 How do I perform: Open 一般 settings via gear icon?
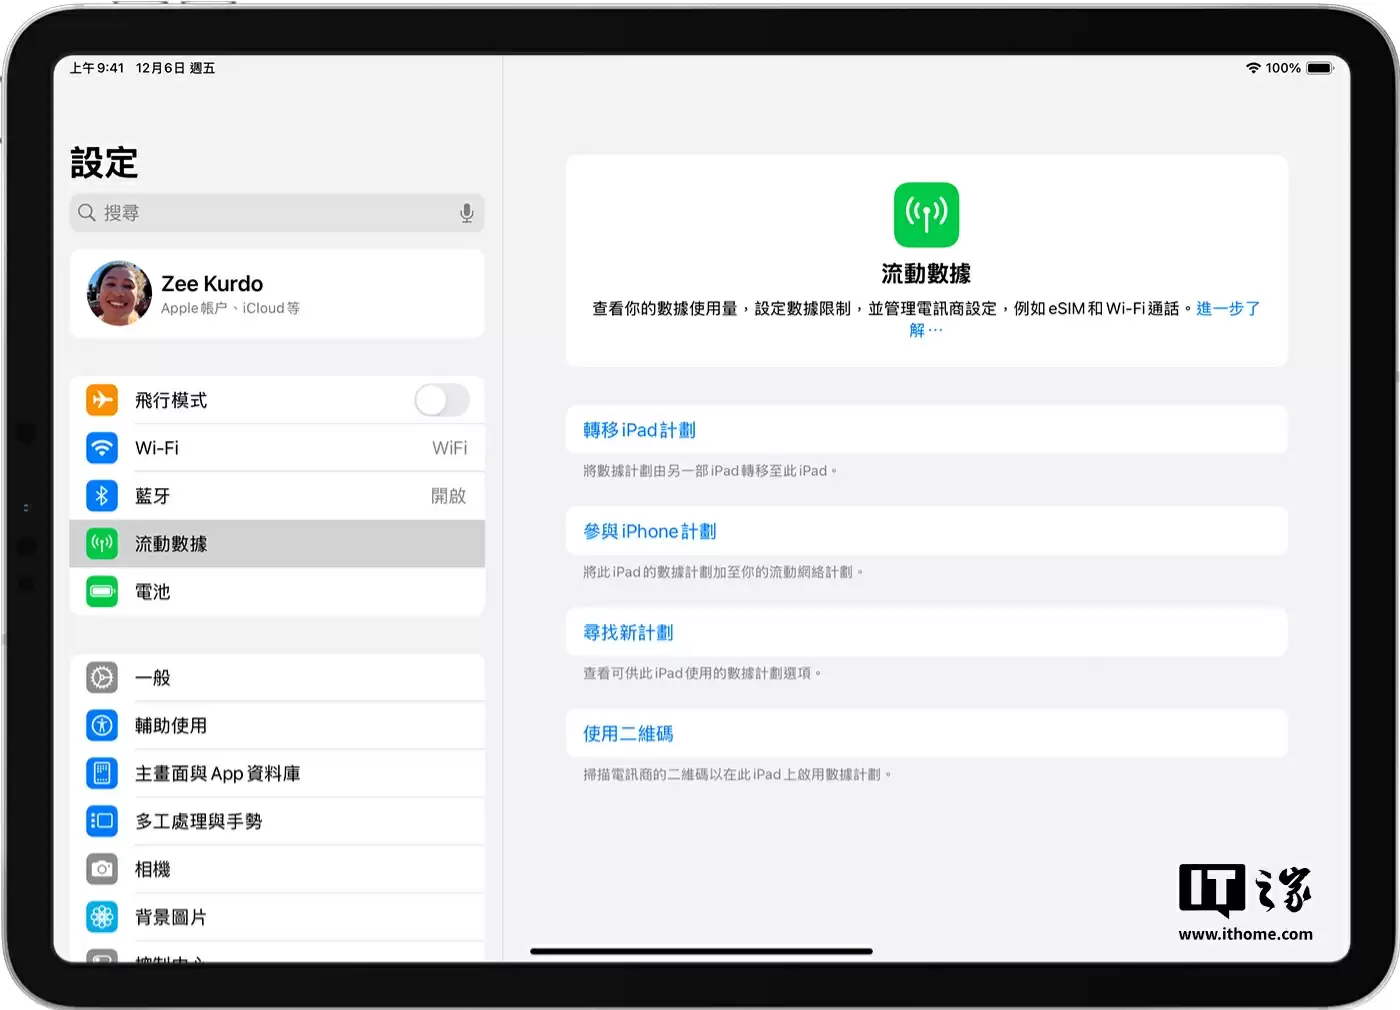click(x=102, y=677)
